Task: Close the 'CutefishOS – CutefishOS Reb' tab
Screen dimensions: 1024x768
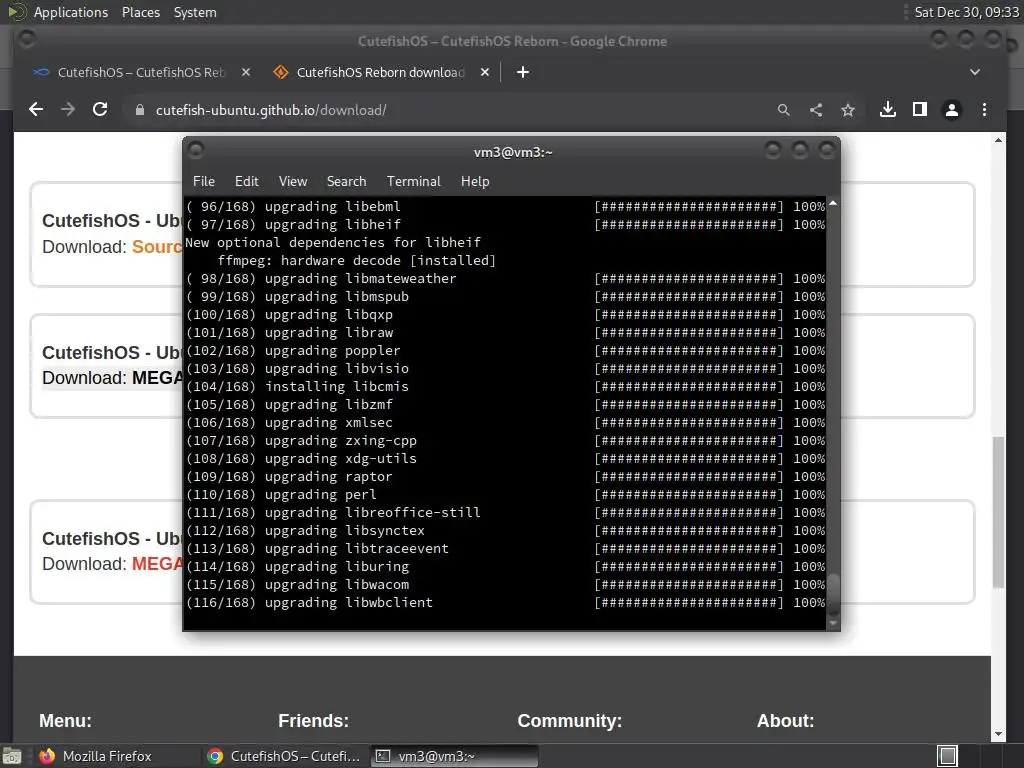Action: tap(246, 72)
